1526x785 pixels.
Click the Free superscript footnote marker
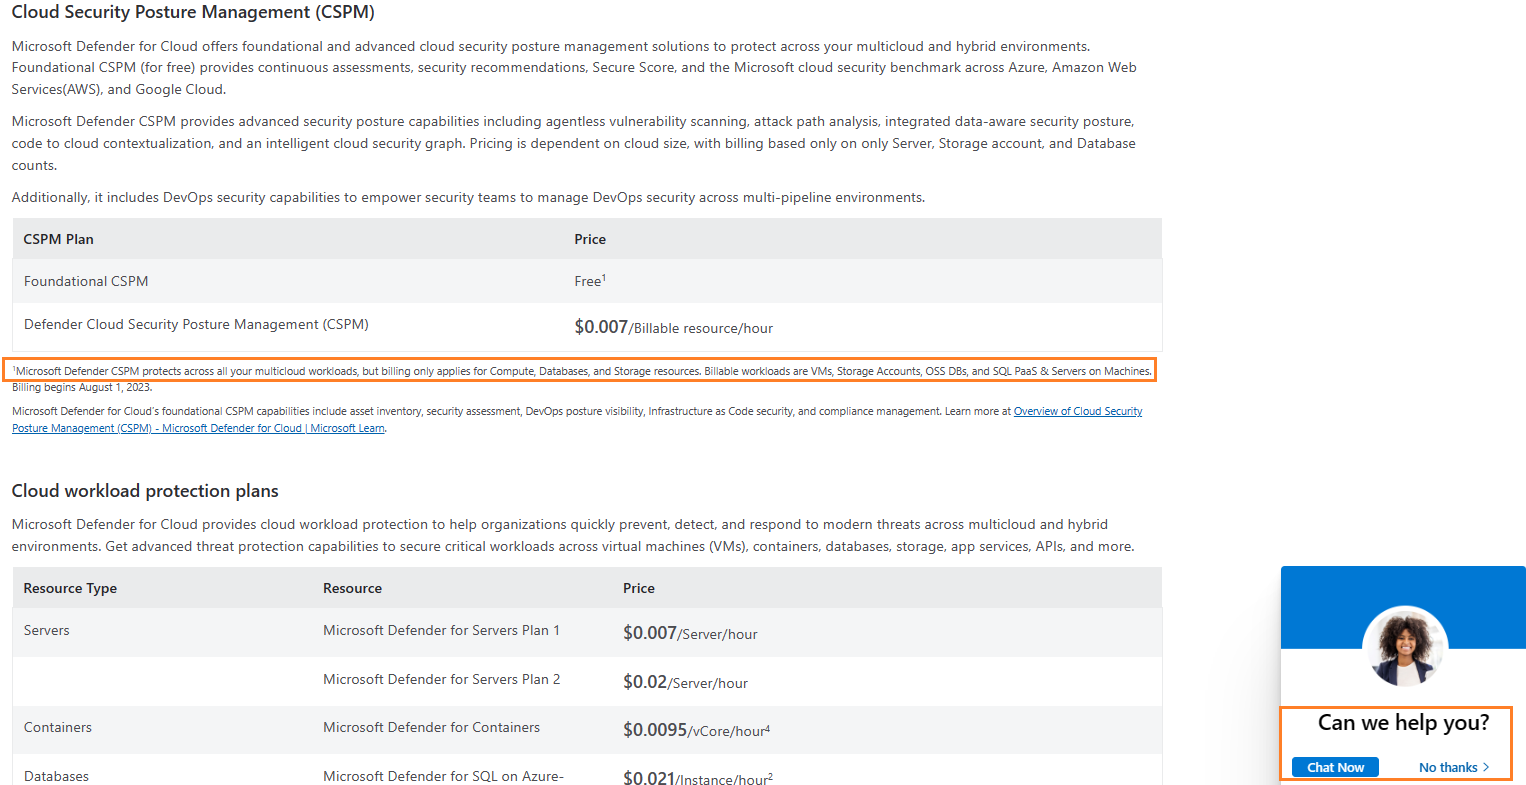(x=602, y=276)
